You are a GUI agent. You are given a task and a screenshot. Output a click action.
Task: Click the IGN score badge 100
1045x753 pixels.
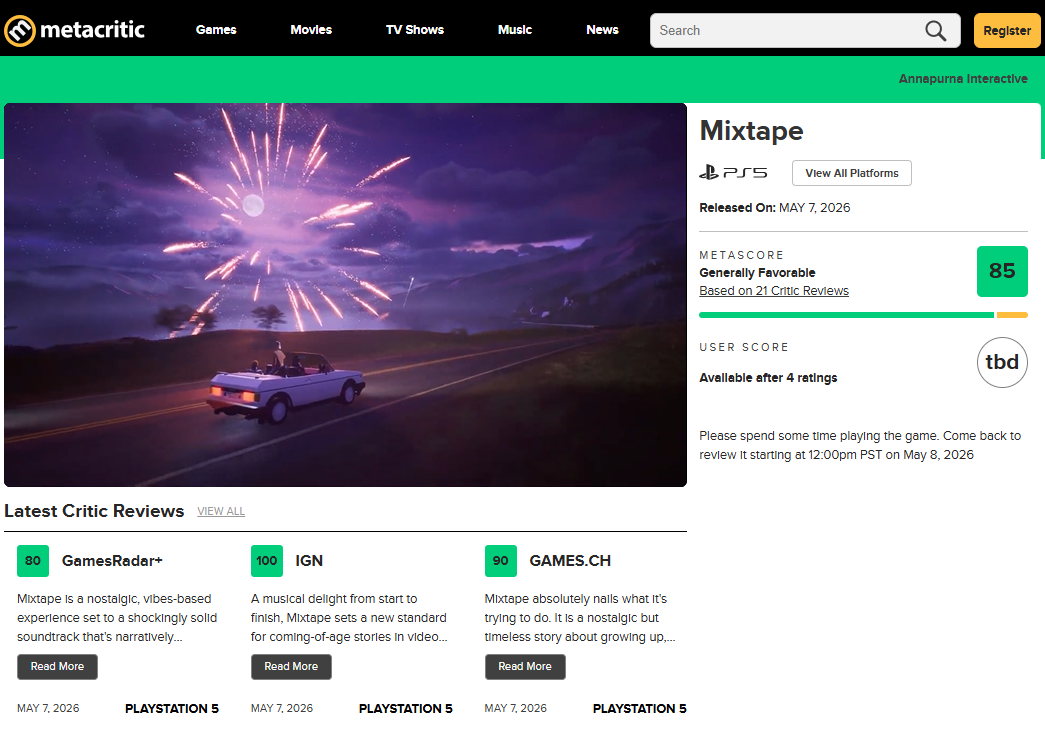point(267,561)
